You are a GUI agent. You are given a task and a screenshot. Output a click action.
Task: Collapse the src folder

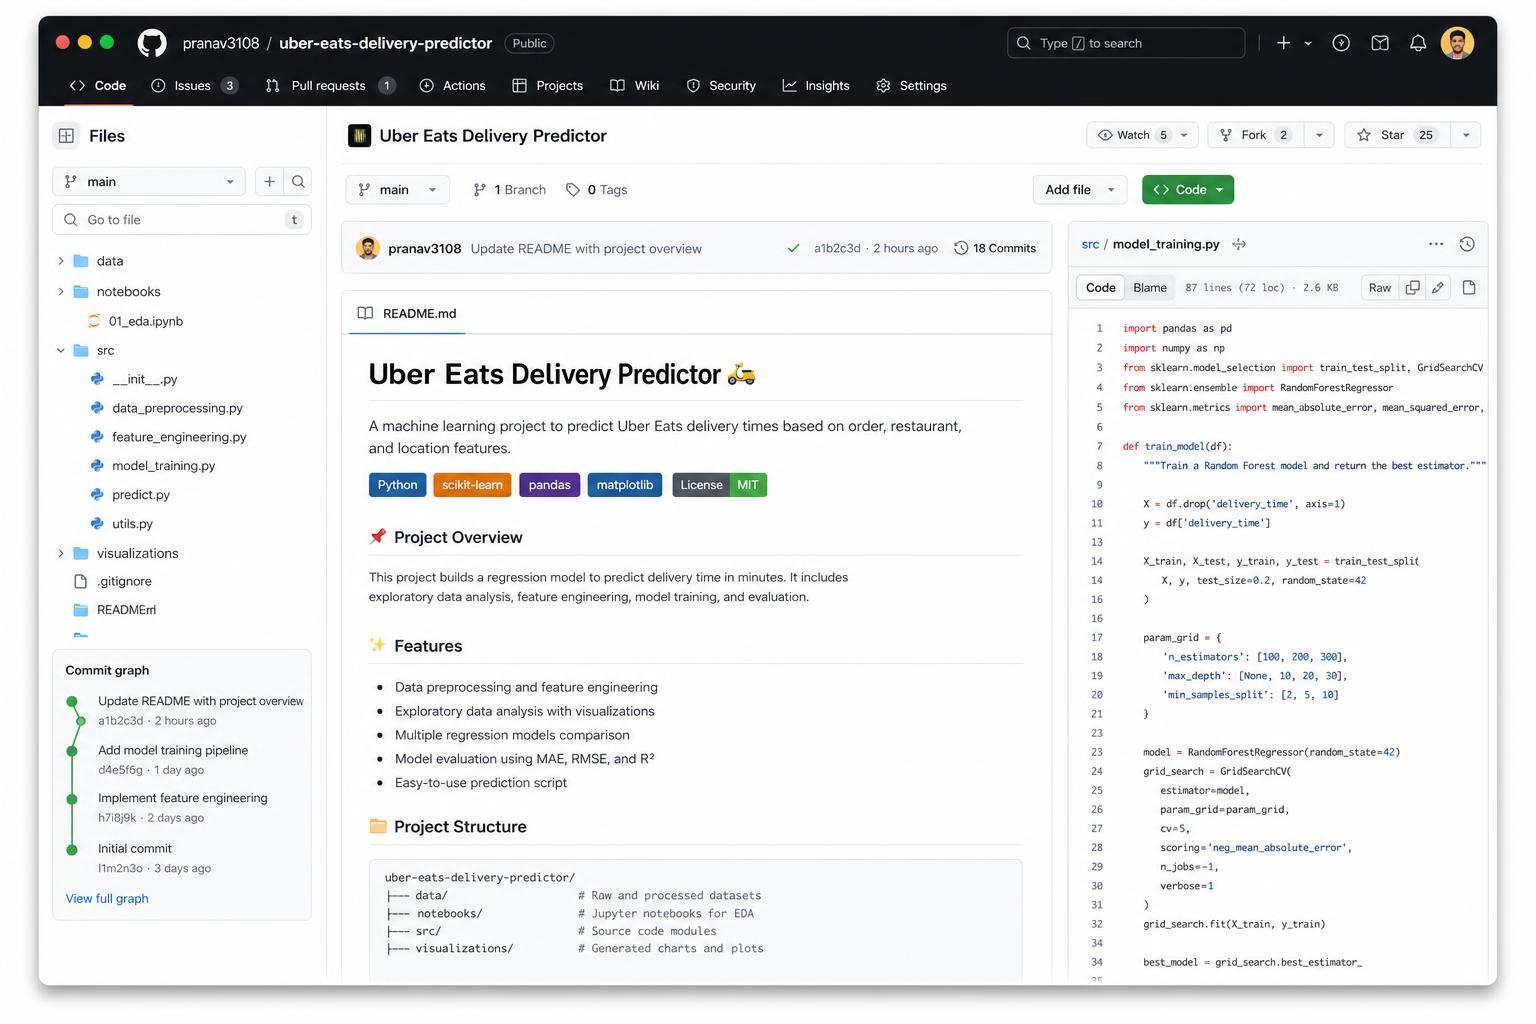pos(60,351)
